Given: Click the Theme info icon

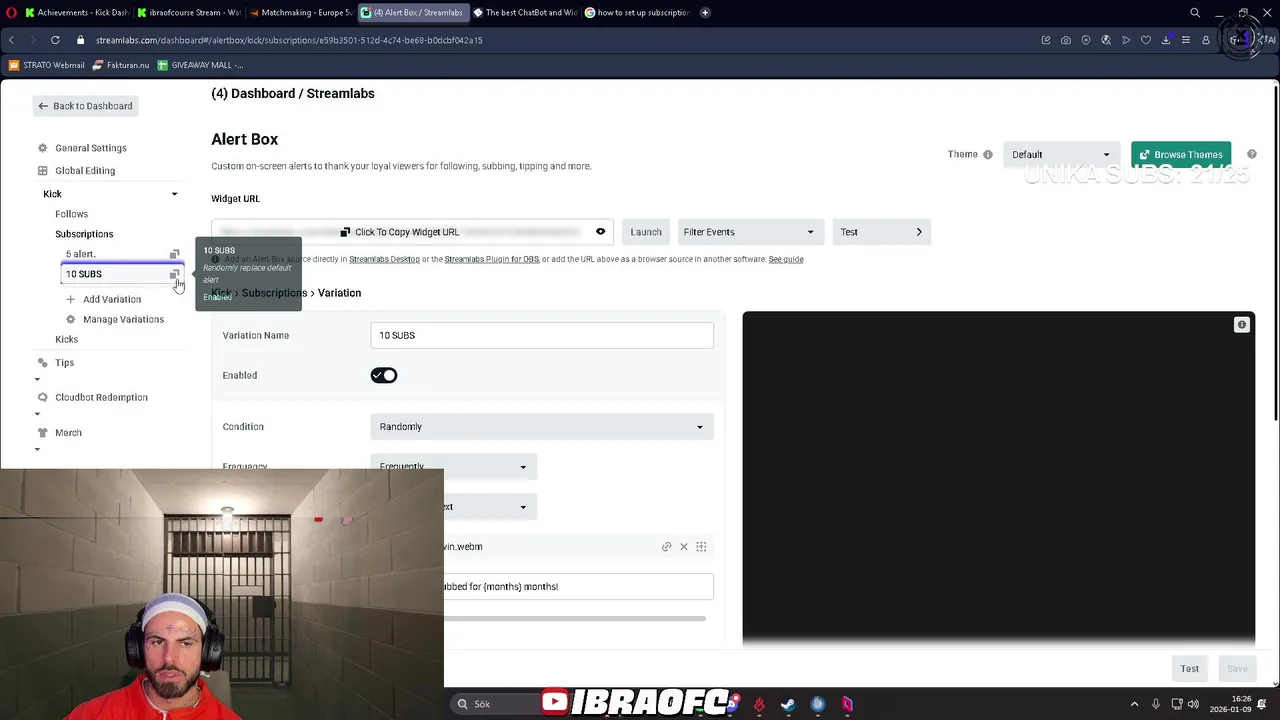Looking at the screenshot, I should pos(988,155).
